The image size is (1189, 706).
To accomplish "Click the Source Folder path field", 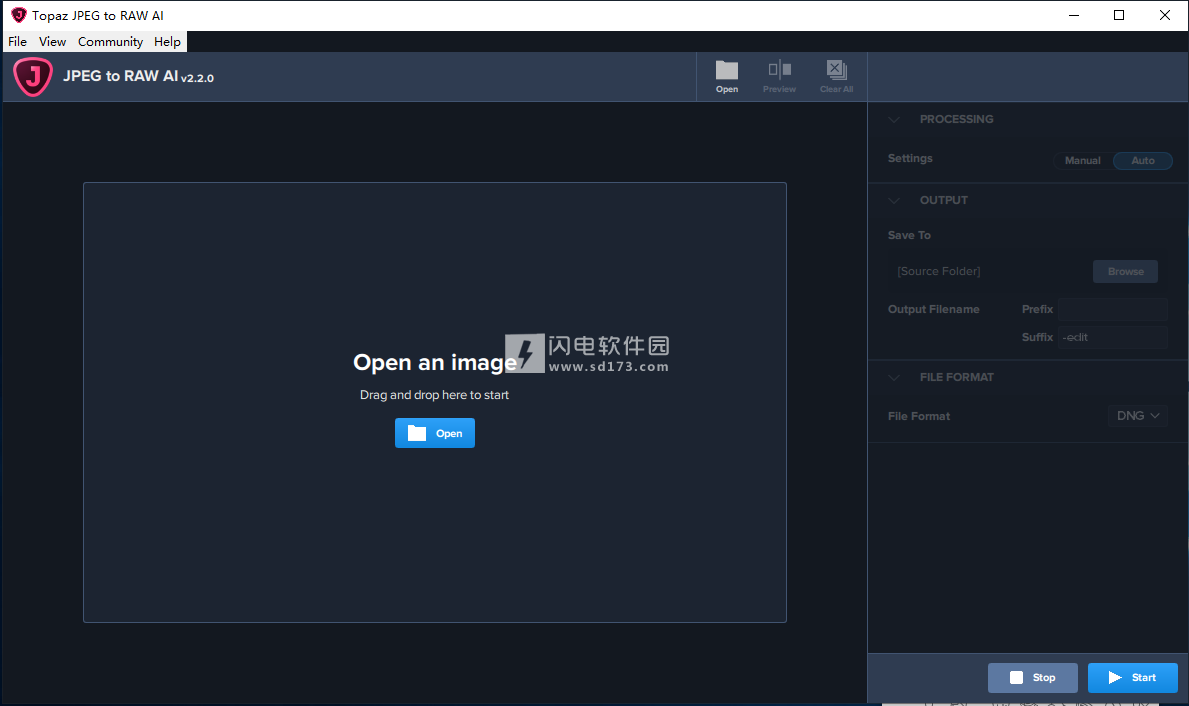I will 990,271.
